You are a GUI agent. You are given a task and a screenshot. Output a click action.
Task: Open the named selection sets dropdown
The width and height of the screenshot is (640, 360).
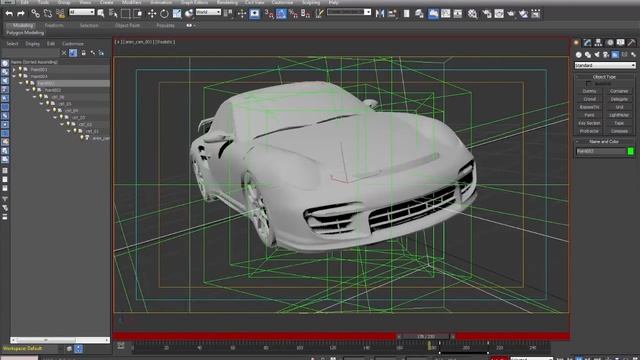point(349,12)
